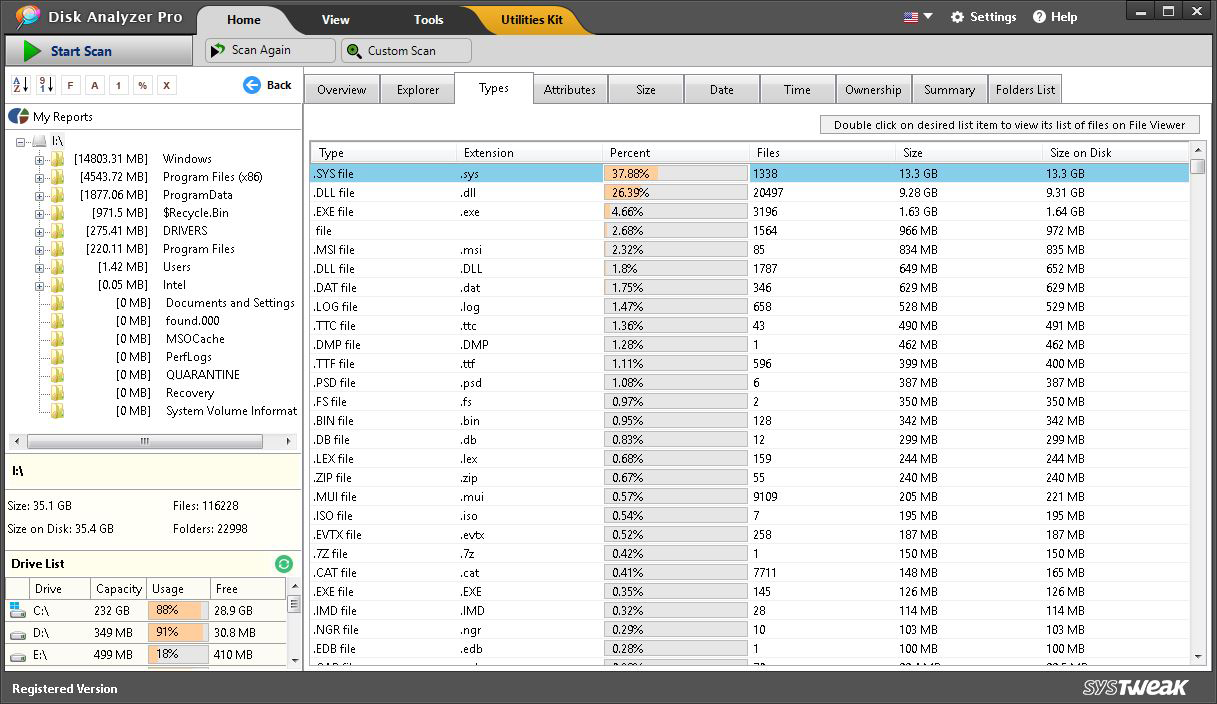Open the language flag dropdown
The width and height of the screenshot is (1217, 704).
click(x=917, y=17)
